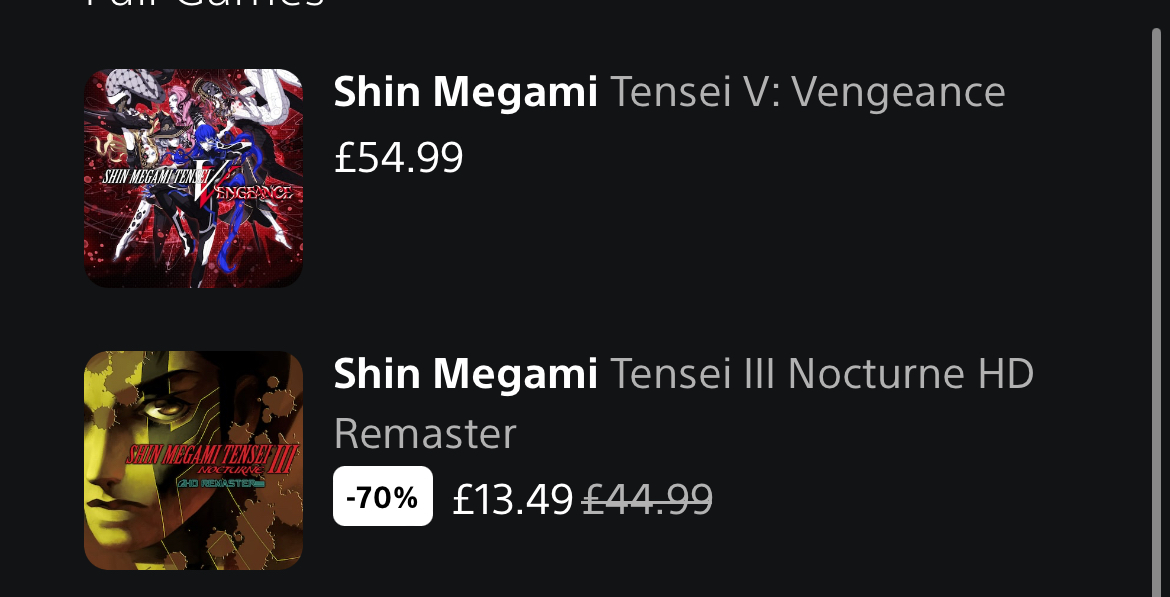The height and width of the screenshot is (597, 1170).
Task: Click the Tensei III Nocturne HD title
Action: pyautogui.click(x=821, y=375)
